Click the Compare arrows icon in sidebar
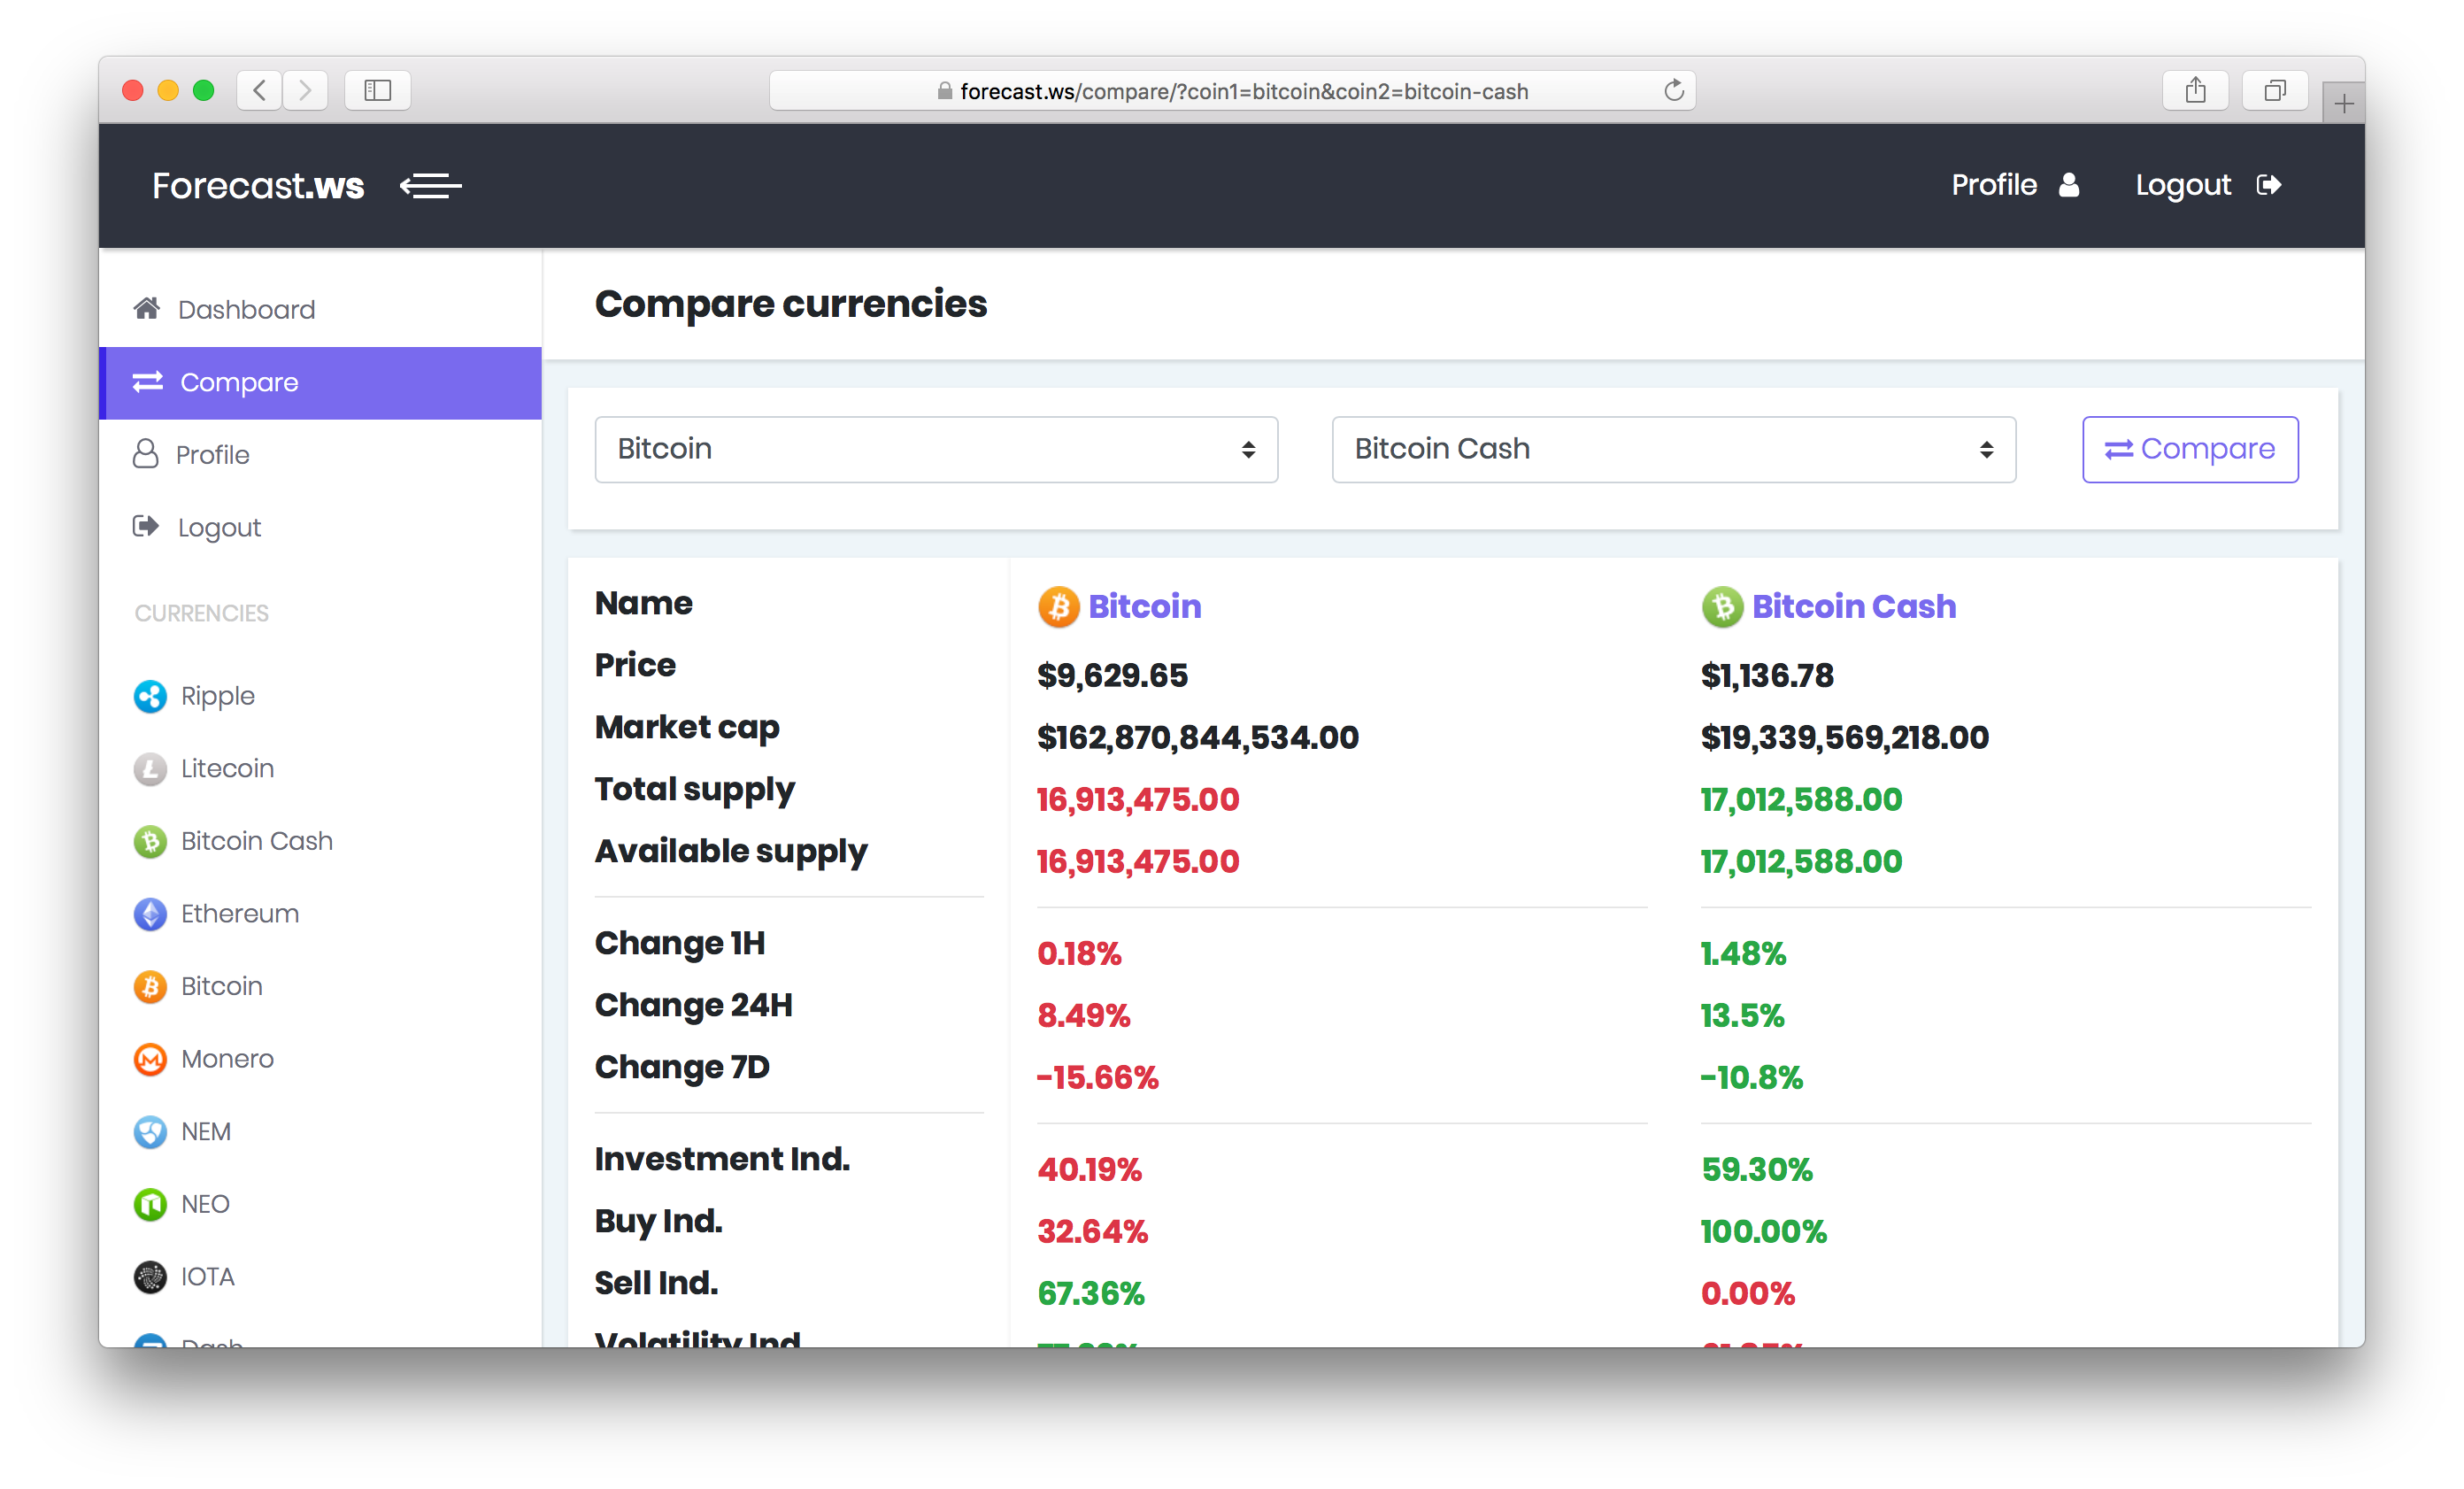Image resolution: width=2464 pixels, height=1489 pixels. [148, 382]
